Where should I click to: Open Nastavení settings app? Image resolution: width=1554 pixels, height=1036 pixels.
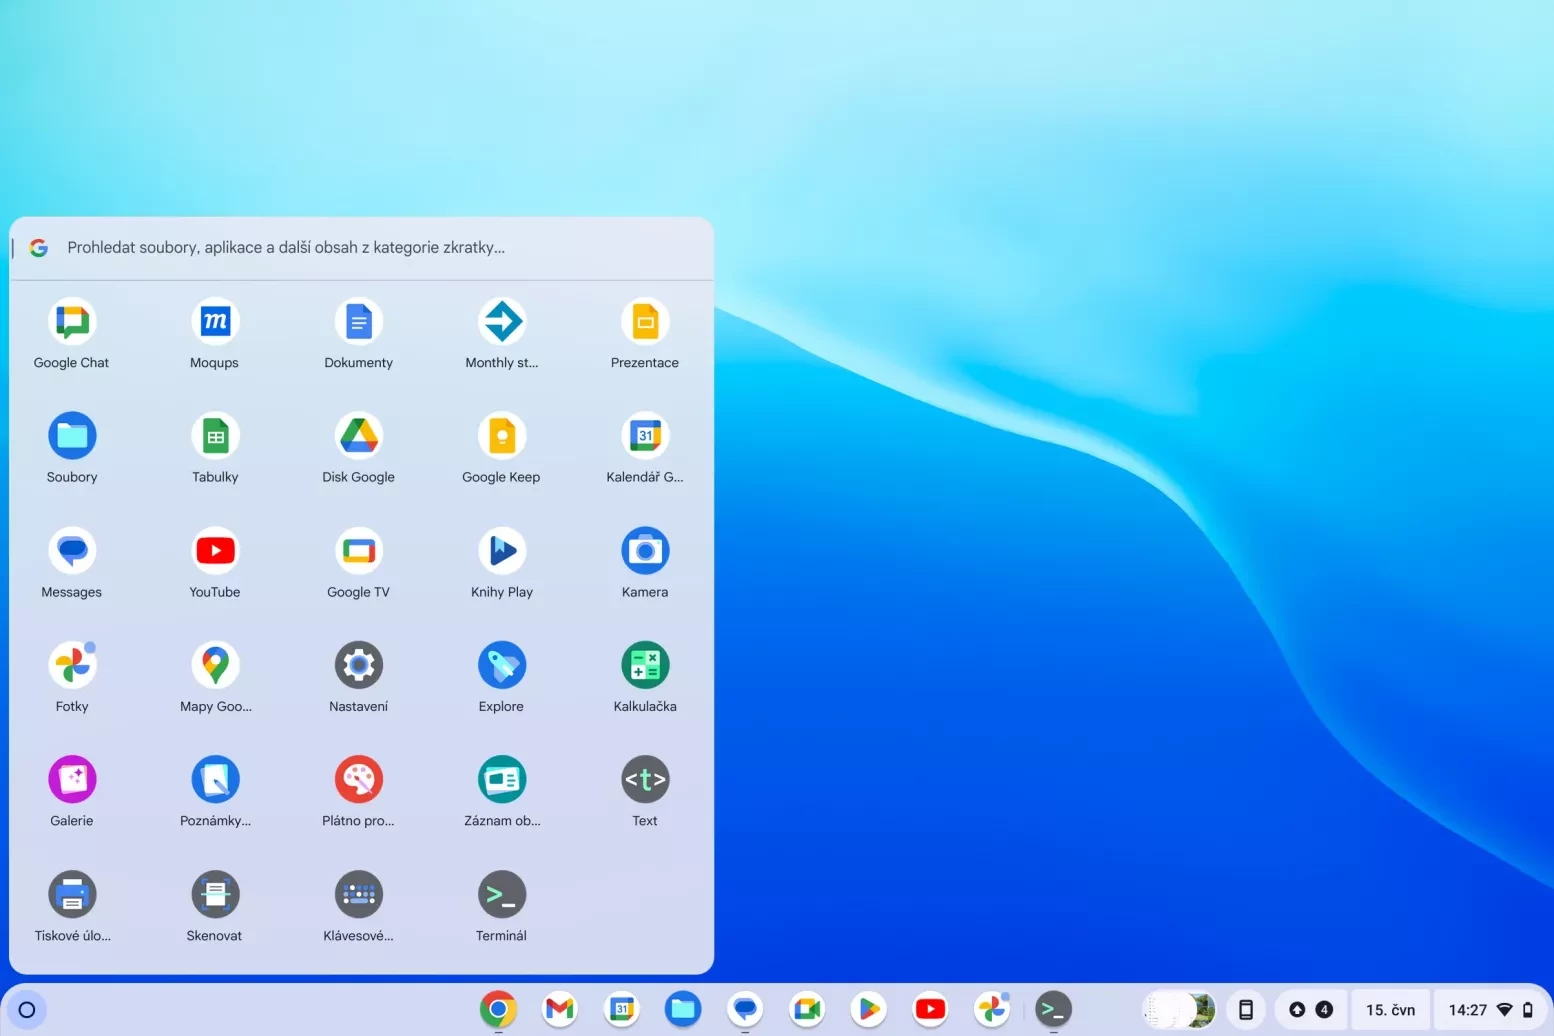[359, 666]
